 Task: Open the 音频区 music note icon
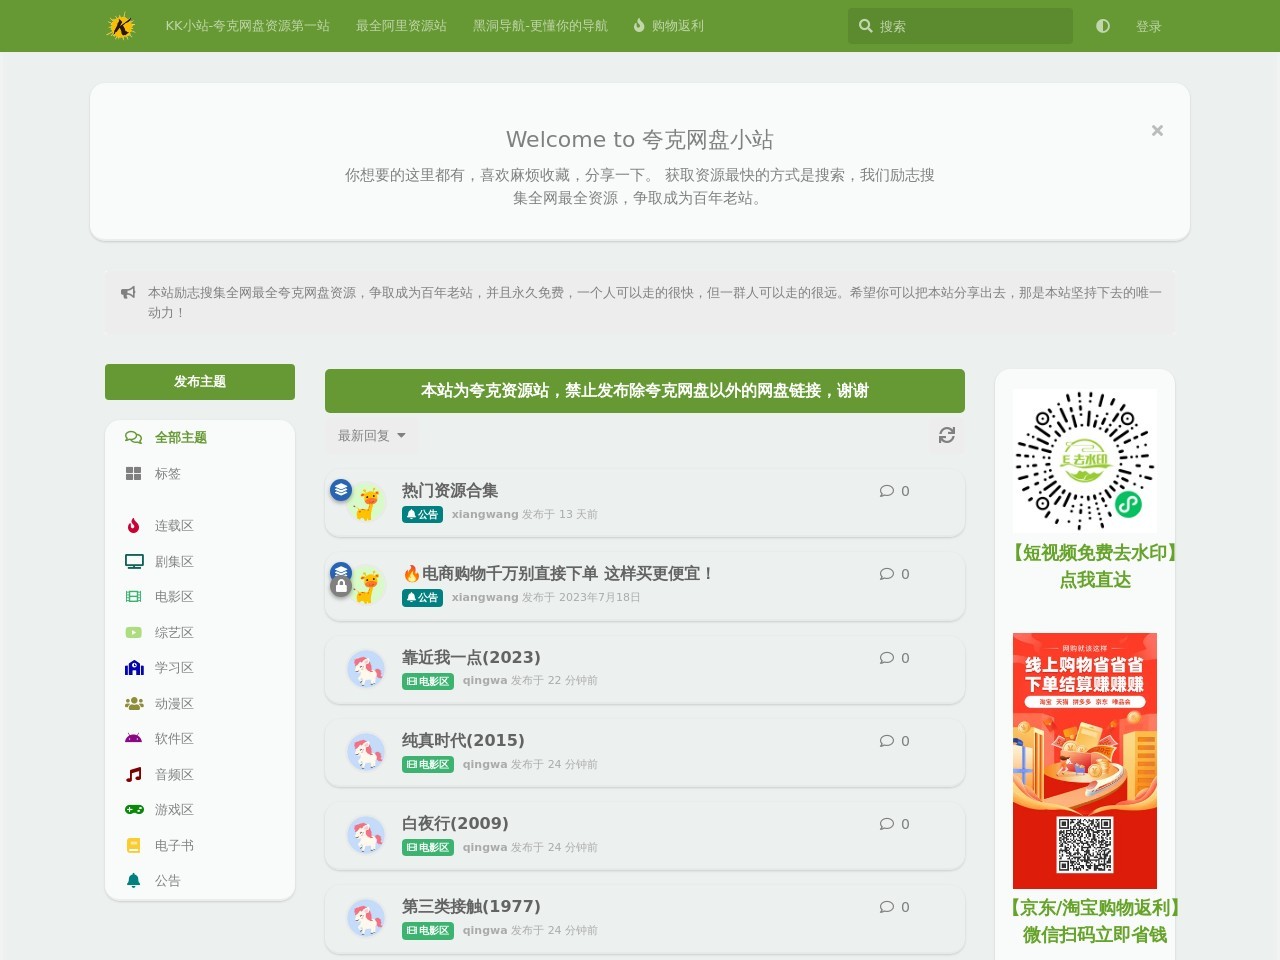(x=133, y=773)
